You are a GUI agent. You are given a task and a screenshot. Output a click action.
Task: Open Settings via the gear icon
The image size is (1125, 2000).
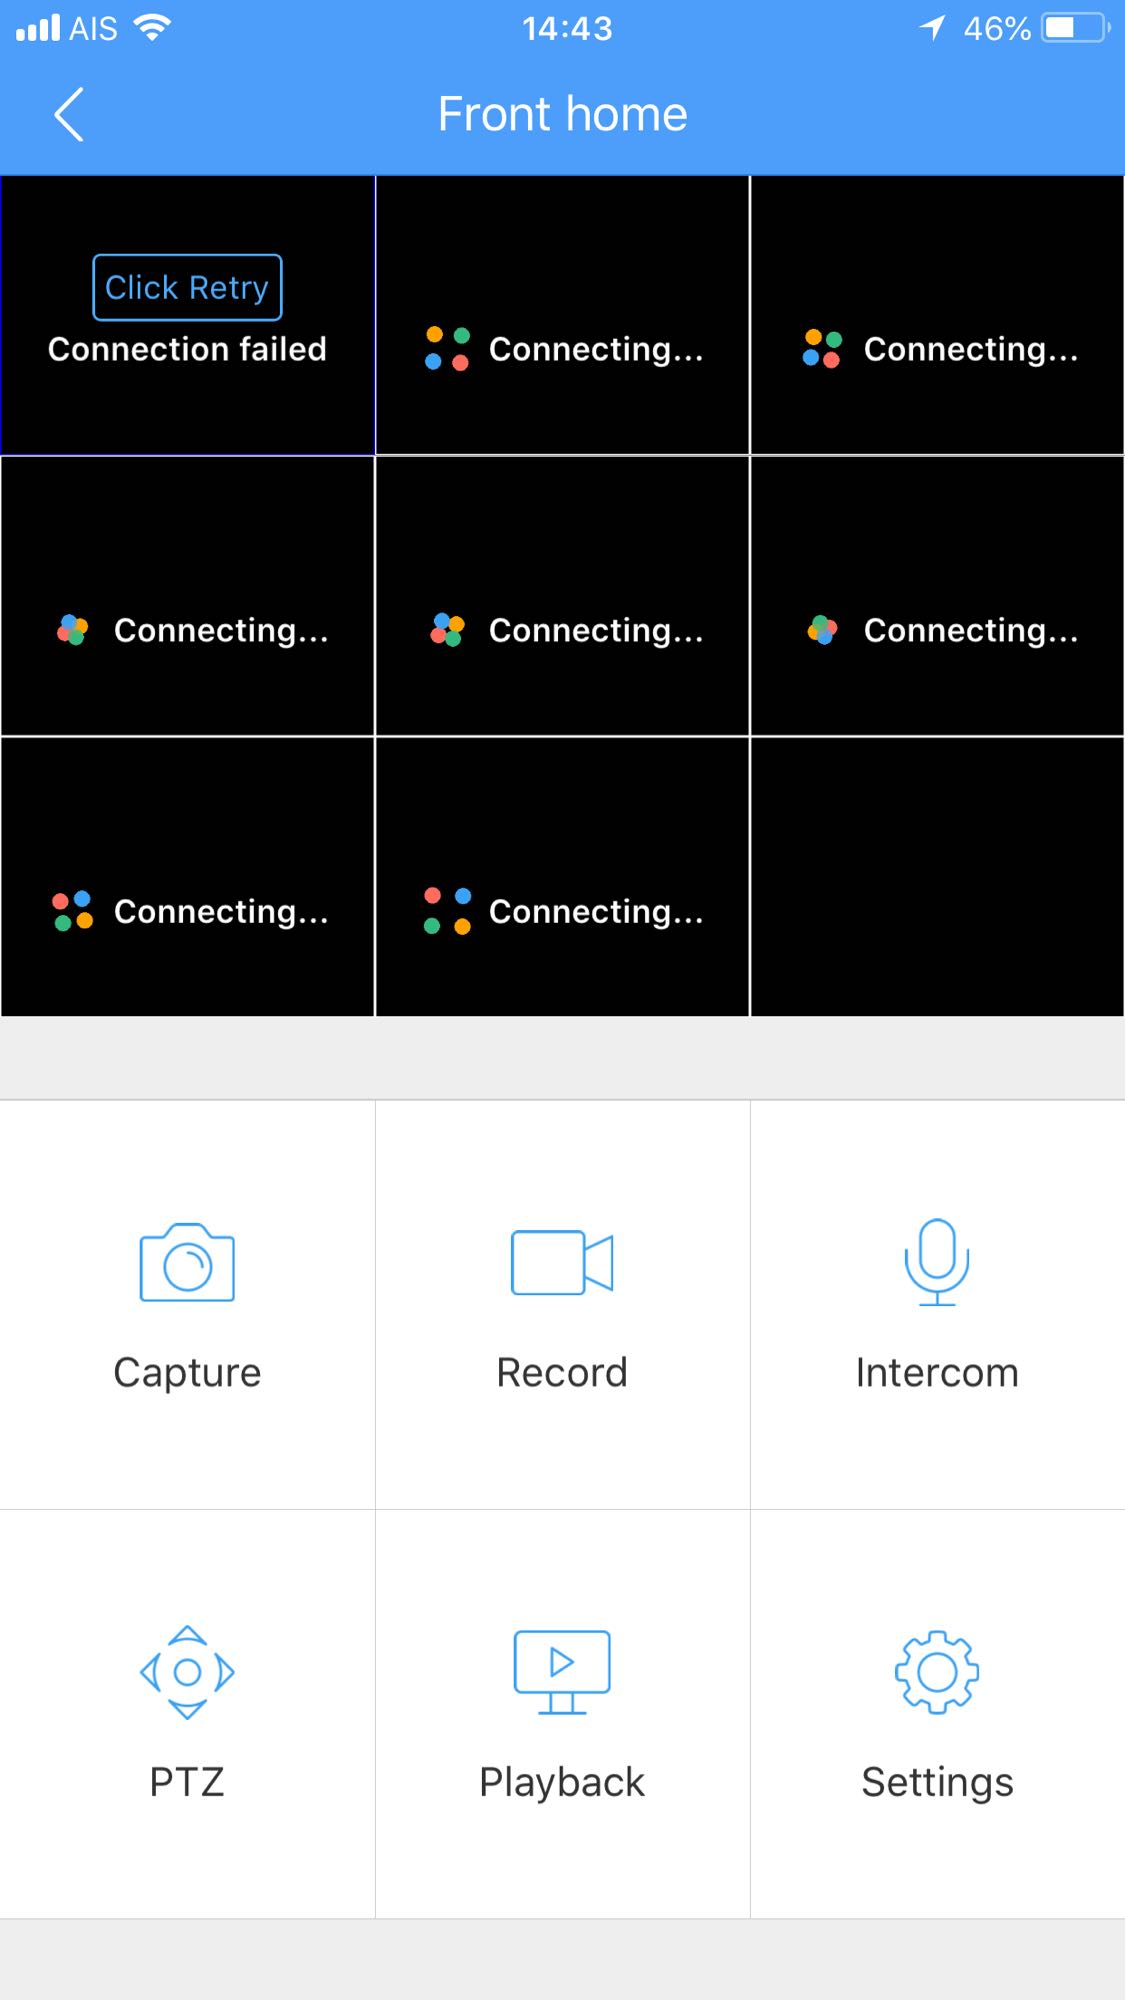[x=937, y=1672]
